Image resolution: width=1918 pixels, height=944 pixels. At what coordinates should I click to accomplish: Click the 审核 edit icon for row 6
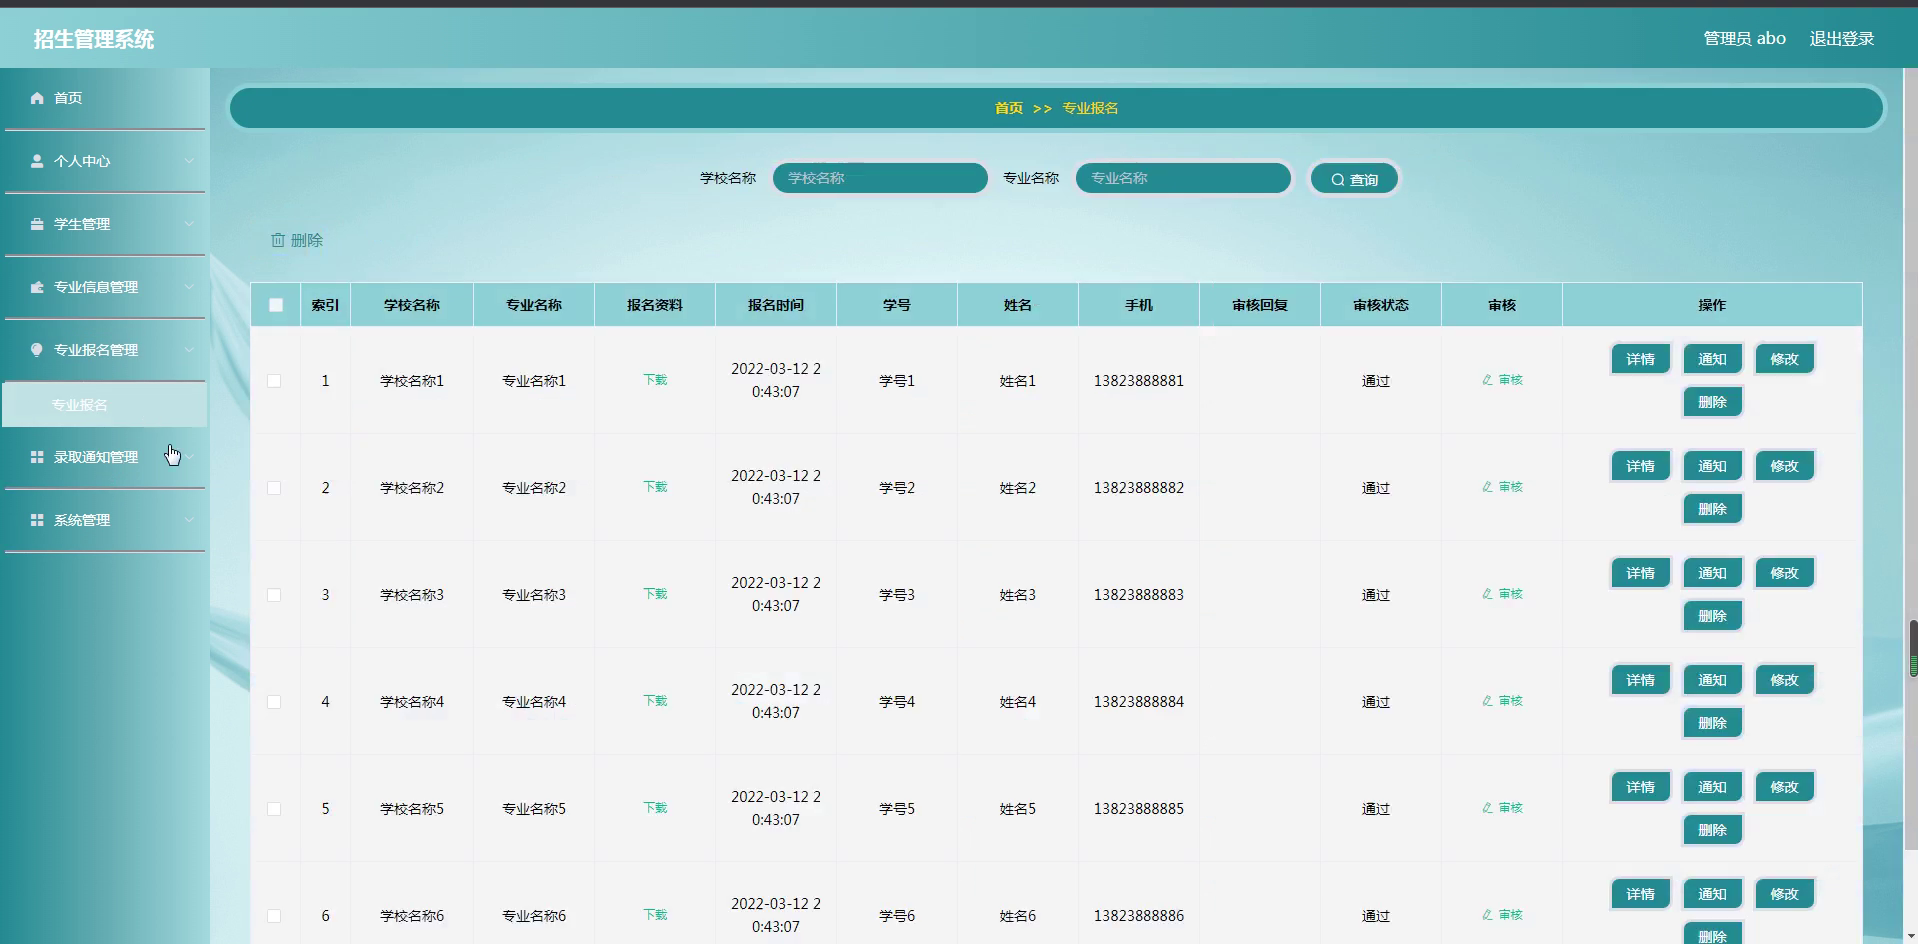1487,915
